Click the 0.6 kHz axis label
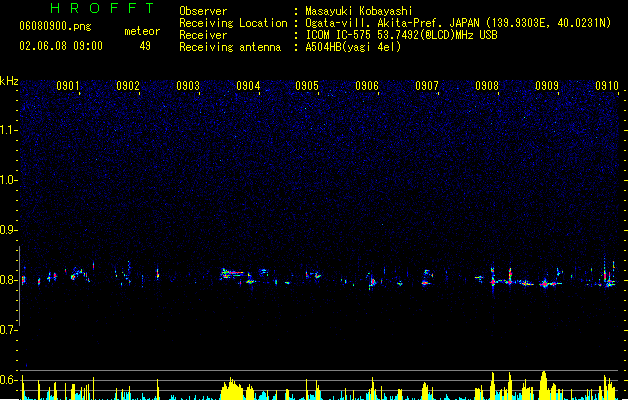The width and height of the screenshot is (629, 400). pos(8,380)
